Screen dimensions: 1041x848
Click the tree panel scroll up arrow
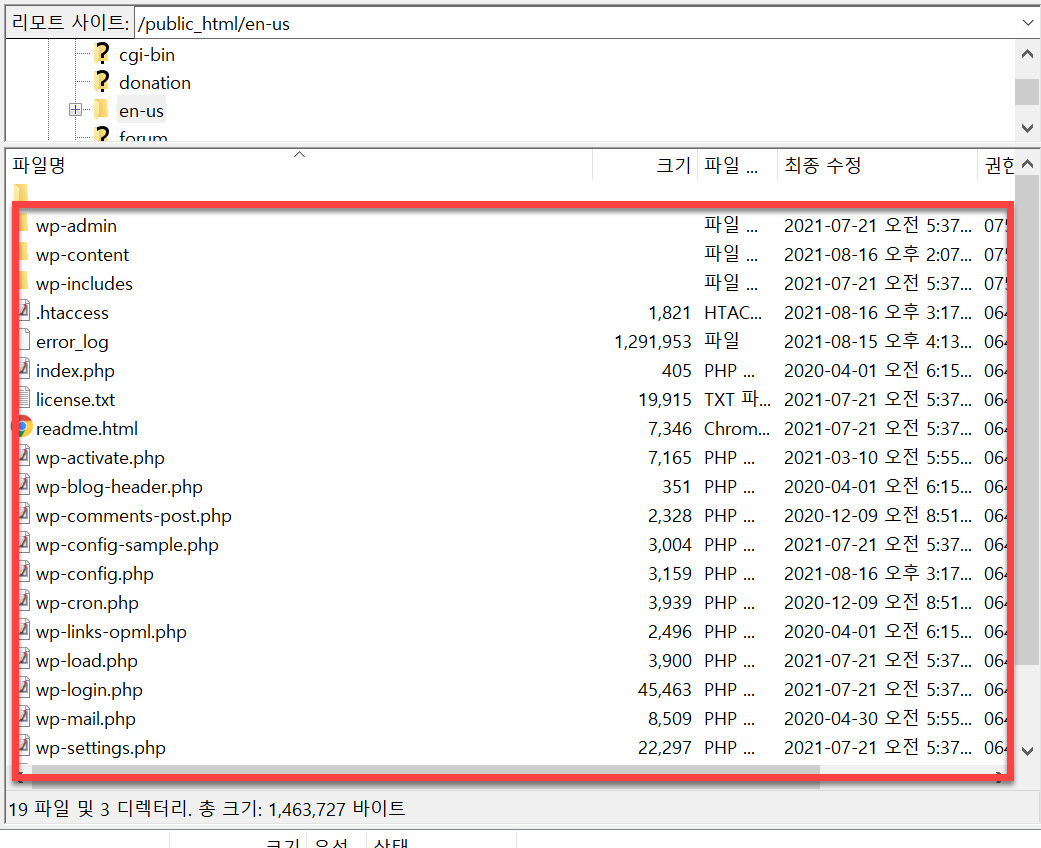coord(1027,54)
